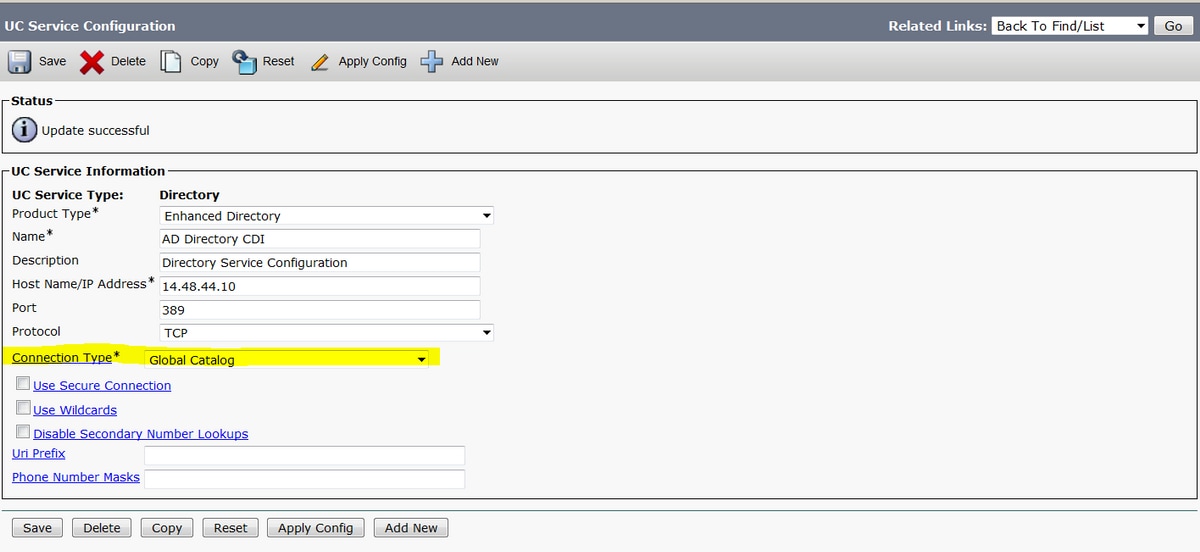The width and height of the screenshot is (1200, 552).
Task: Click the bottom Delete button
Action: point(102,528)
